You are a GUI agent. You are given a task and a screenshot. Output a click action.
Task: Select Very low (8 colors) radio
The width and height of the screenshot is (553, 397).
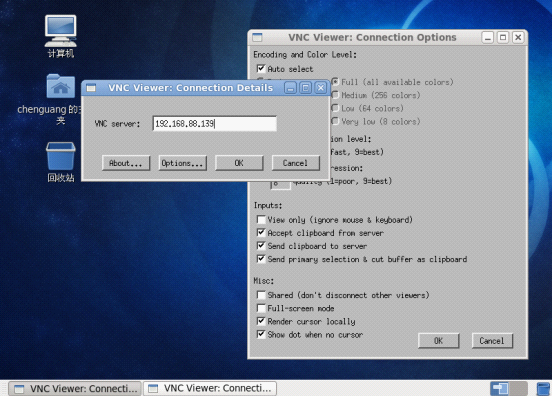click(335, 121)
